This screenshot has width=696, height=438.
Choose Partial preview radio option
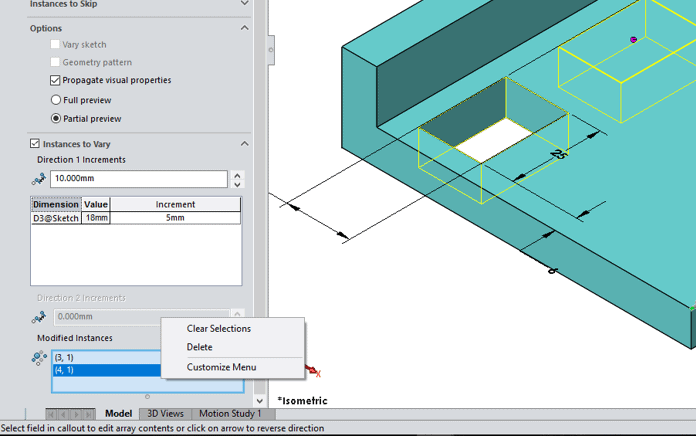(x=55, y=119)
